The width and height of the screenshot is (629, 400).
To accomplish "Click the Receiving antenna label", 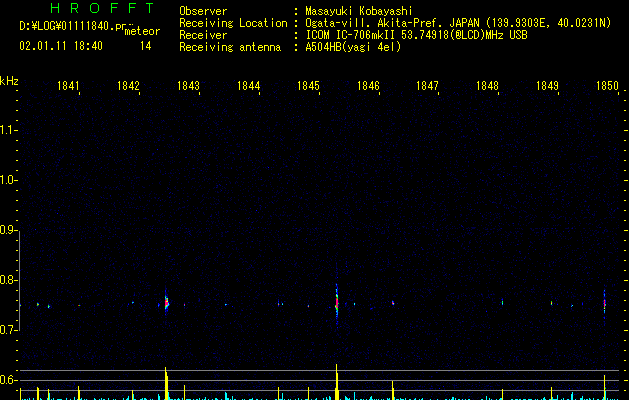I will [x=230, y=47].
